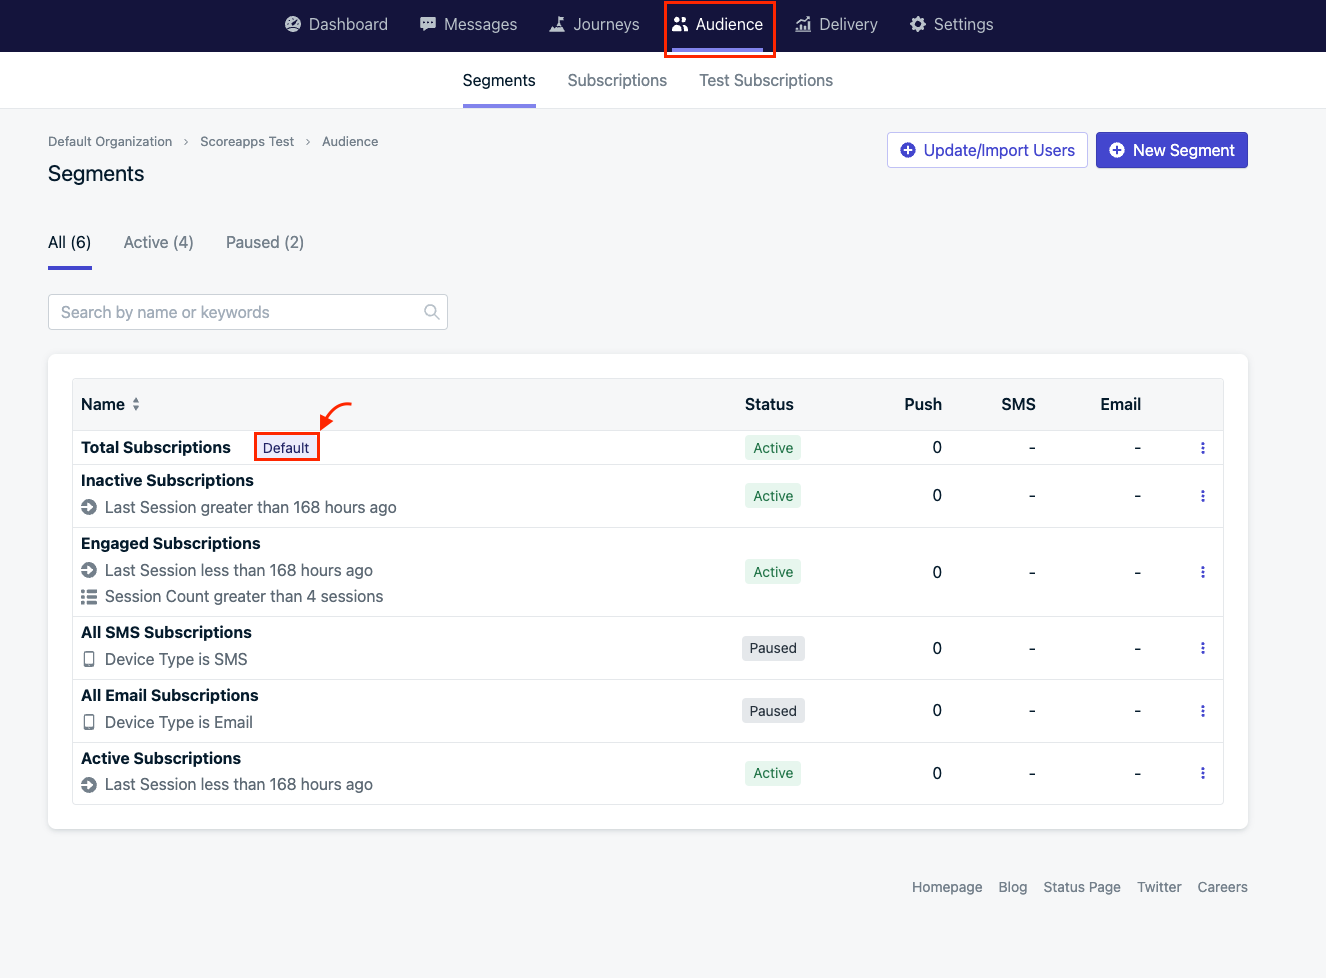Open the options menu for Inactive Subscriptions
Viewport: 1326px width, 978px height.
pos(1203,496)
